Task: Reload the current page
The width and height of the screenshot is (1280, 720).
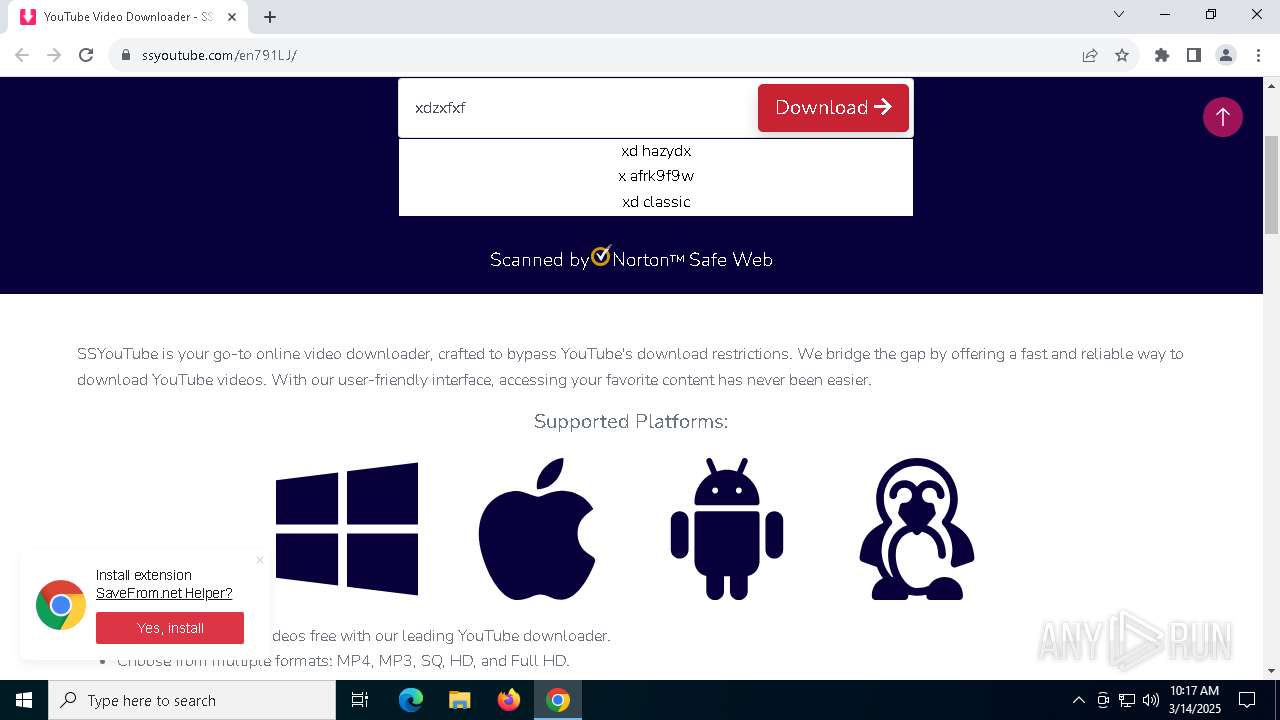Action: [x=86, y=55]
